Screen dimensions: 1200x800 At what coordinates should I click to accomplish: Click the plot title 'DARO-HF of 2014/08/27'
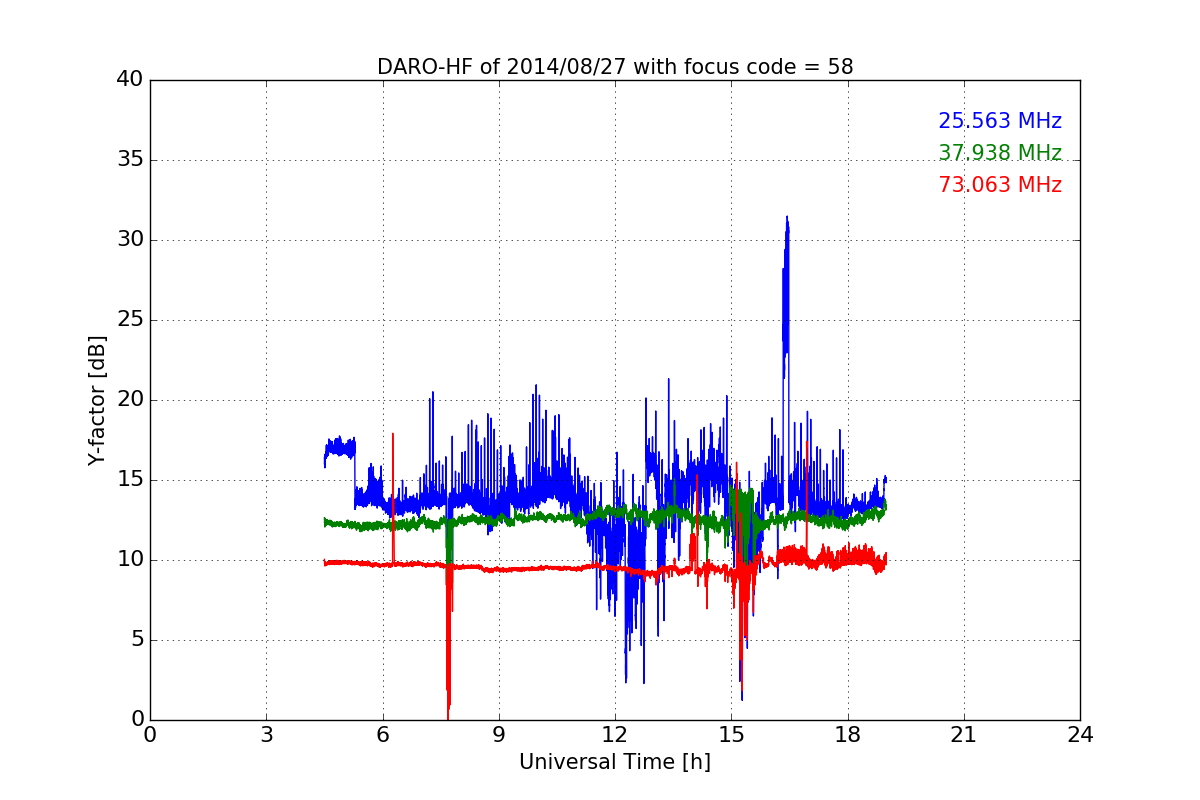615,67
